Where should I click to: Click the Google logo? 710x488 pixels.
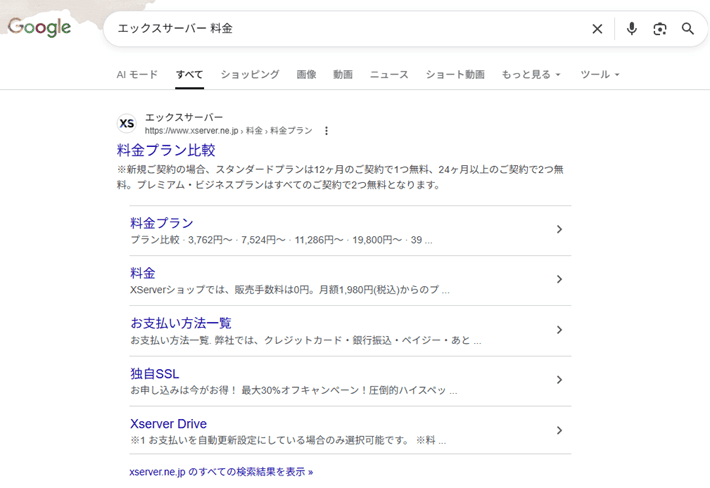pyautogui.click(x=39, y=27)
